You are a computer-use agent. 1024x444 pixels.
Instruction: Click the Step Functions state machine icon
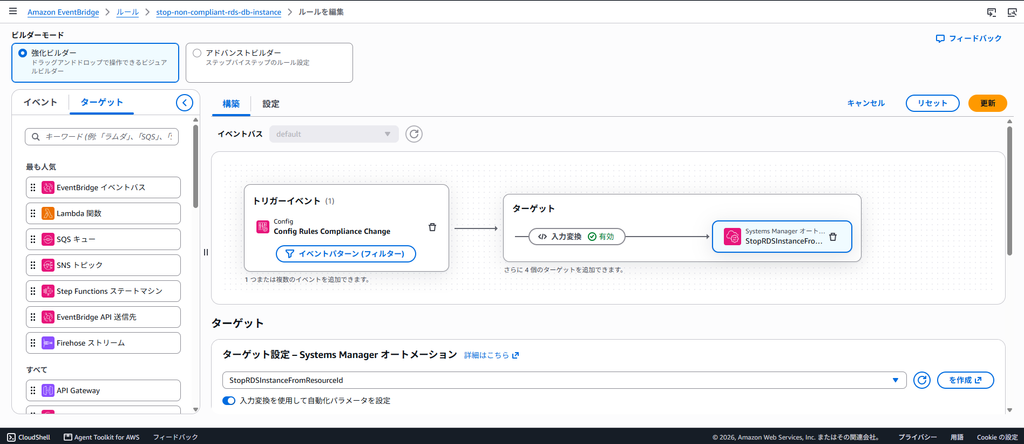tap(48, 291)
